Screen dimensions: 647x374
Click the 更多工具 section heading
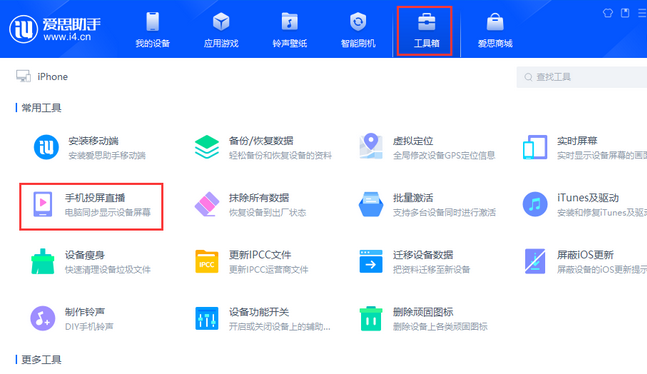tap(41, 360)
